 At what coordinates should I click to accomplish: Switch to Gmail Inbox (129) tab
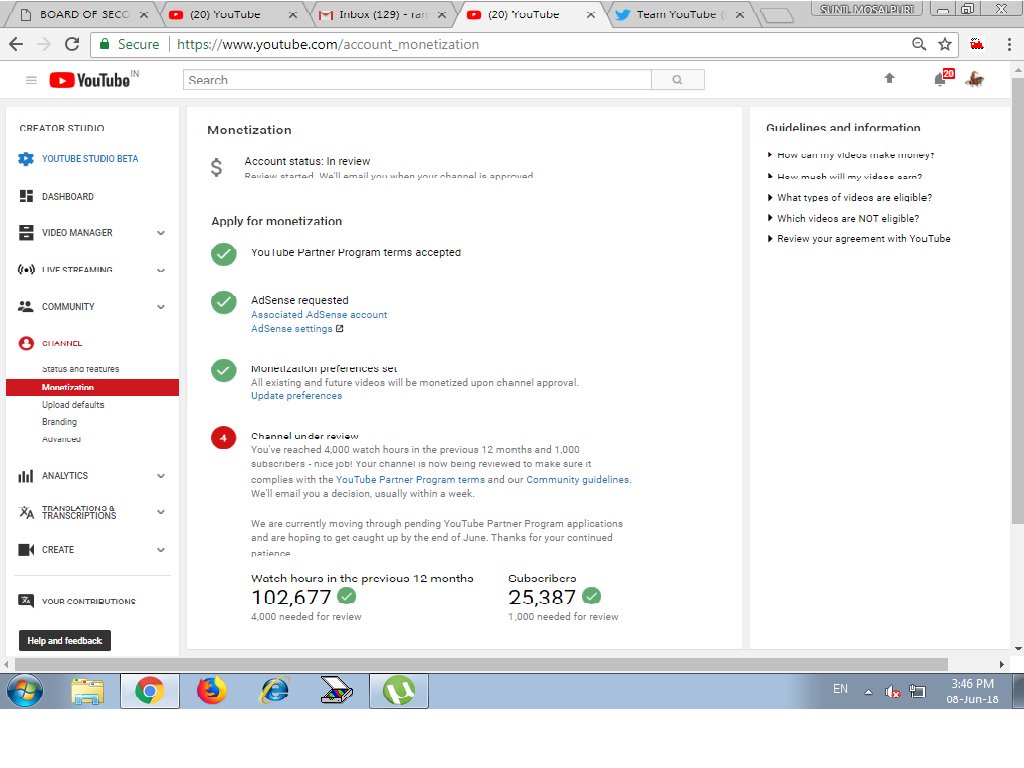[x=382, y=14]
